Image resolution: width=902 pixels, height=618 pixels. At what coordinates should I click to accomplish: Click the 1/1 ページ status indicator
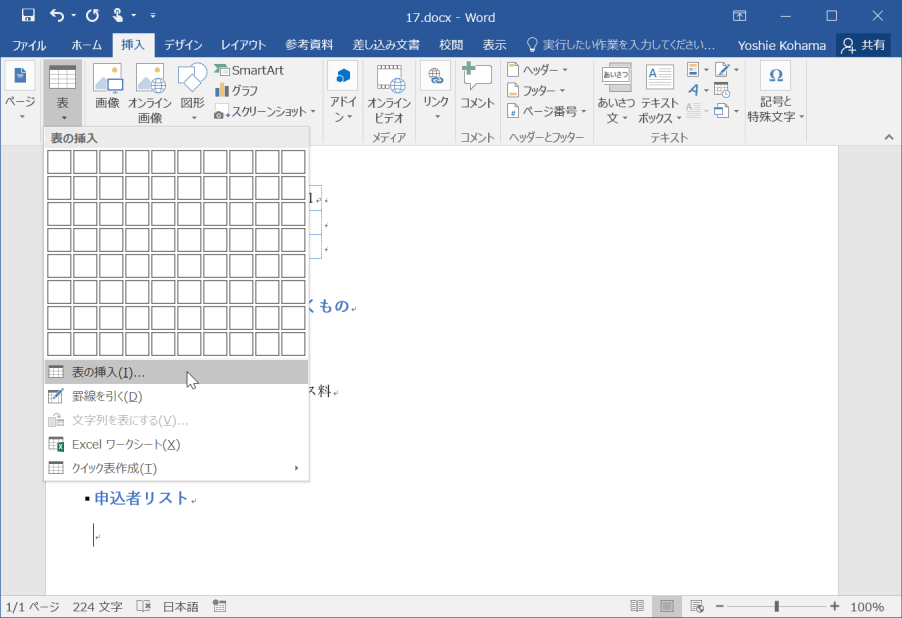(x=32, y=606)
